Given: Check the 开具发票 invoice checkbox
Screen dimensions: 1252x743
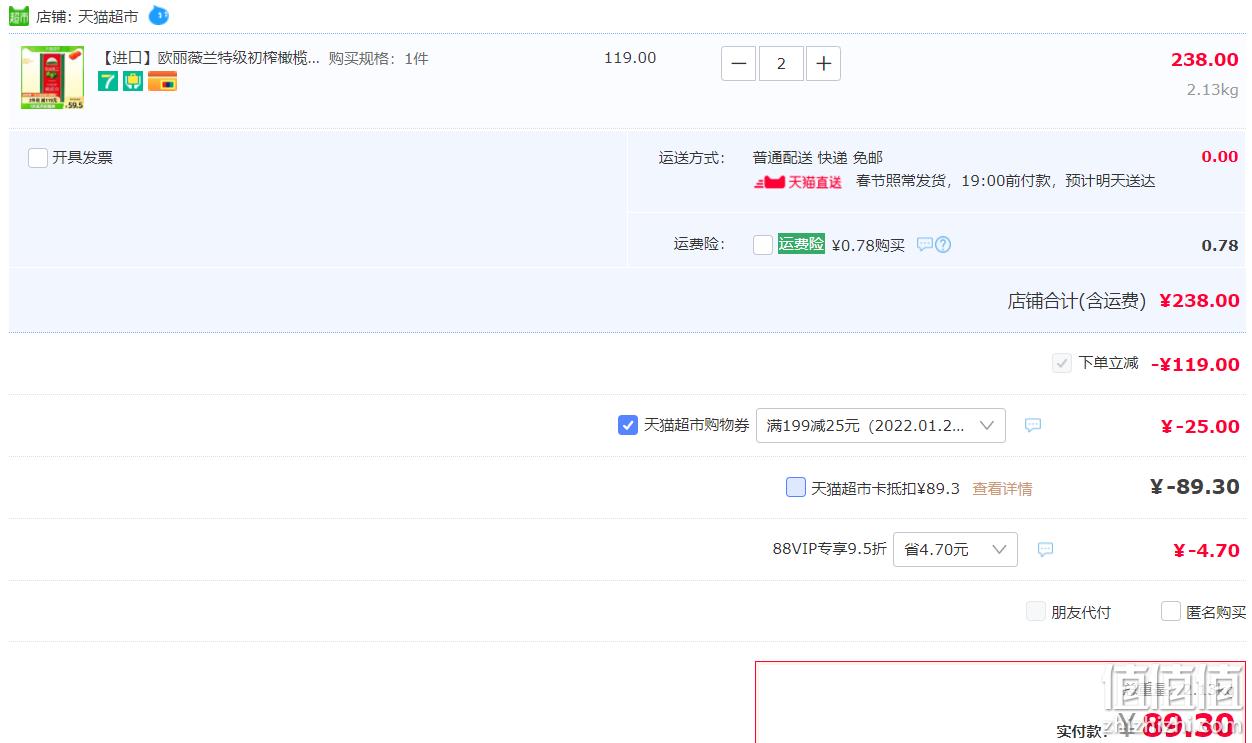Looking at the screenshot, I should click(x=38, y=158).
